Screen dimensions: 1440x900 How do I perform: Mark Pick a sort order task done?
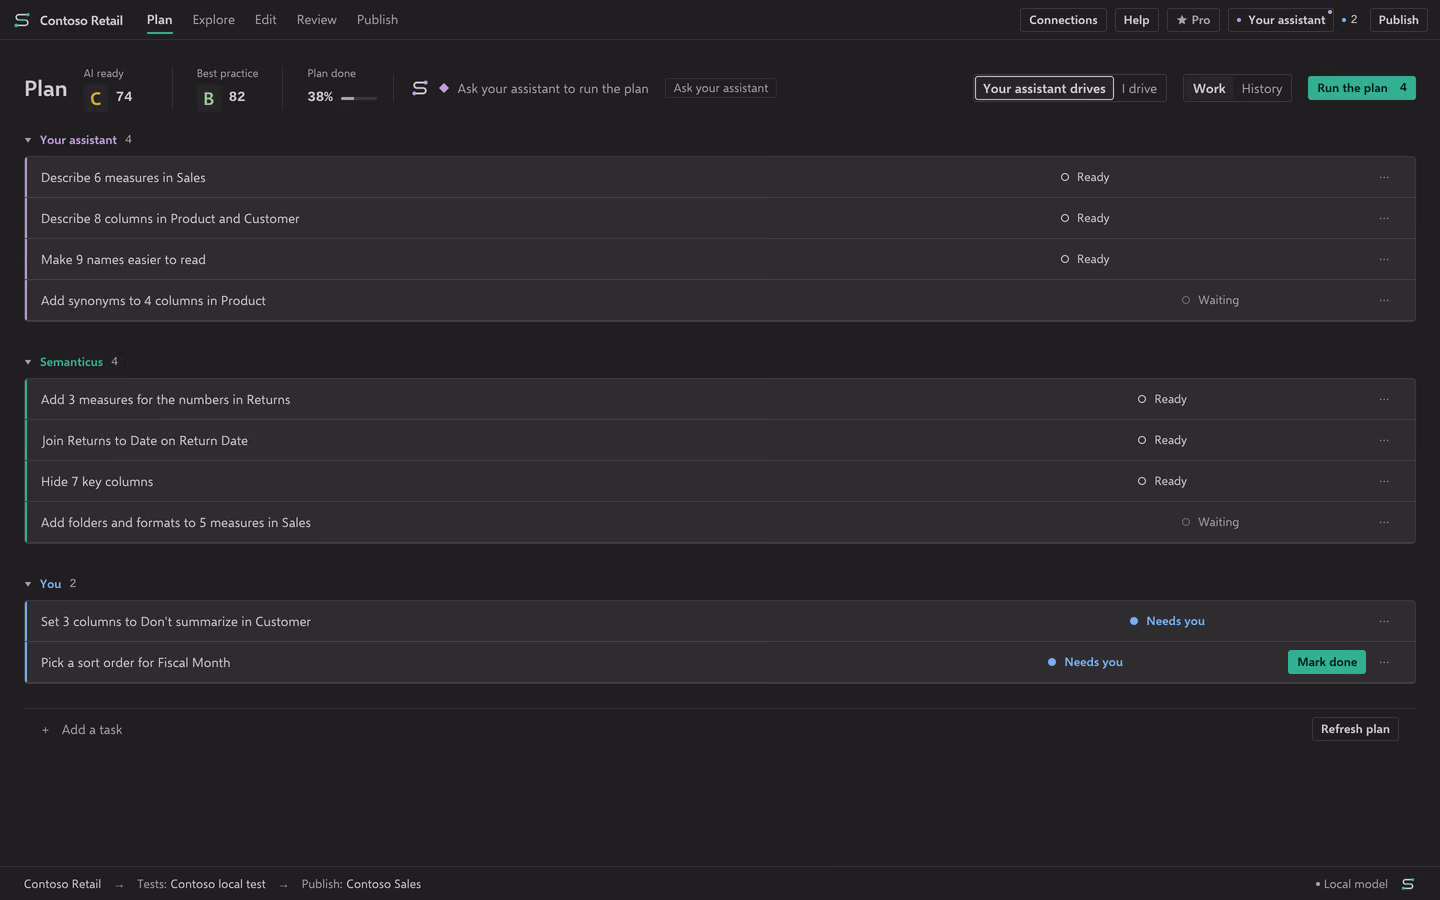1326,662
